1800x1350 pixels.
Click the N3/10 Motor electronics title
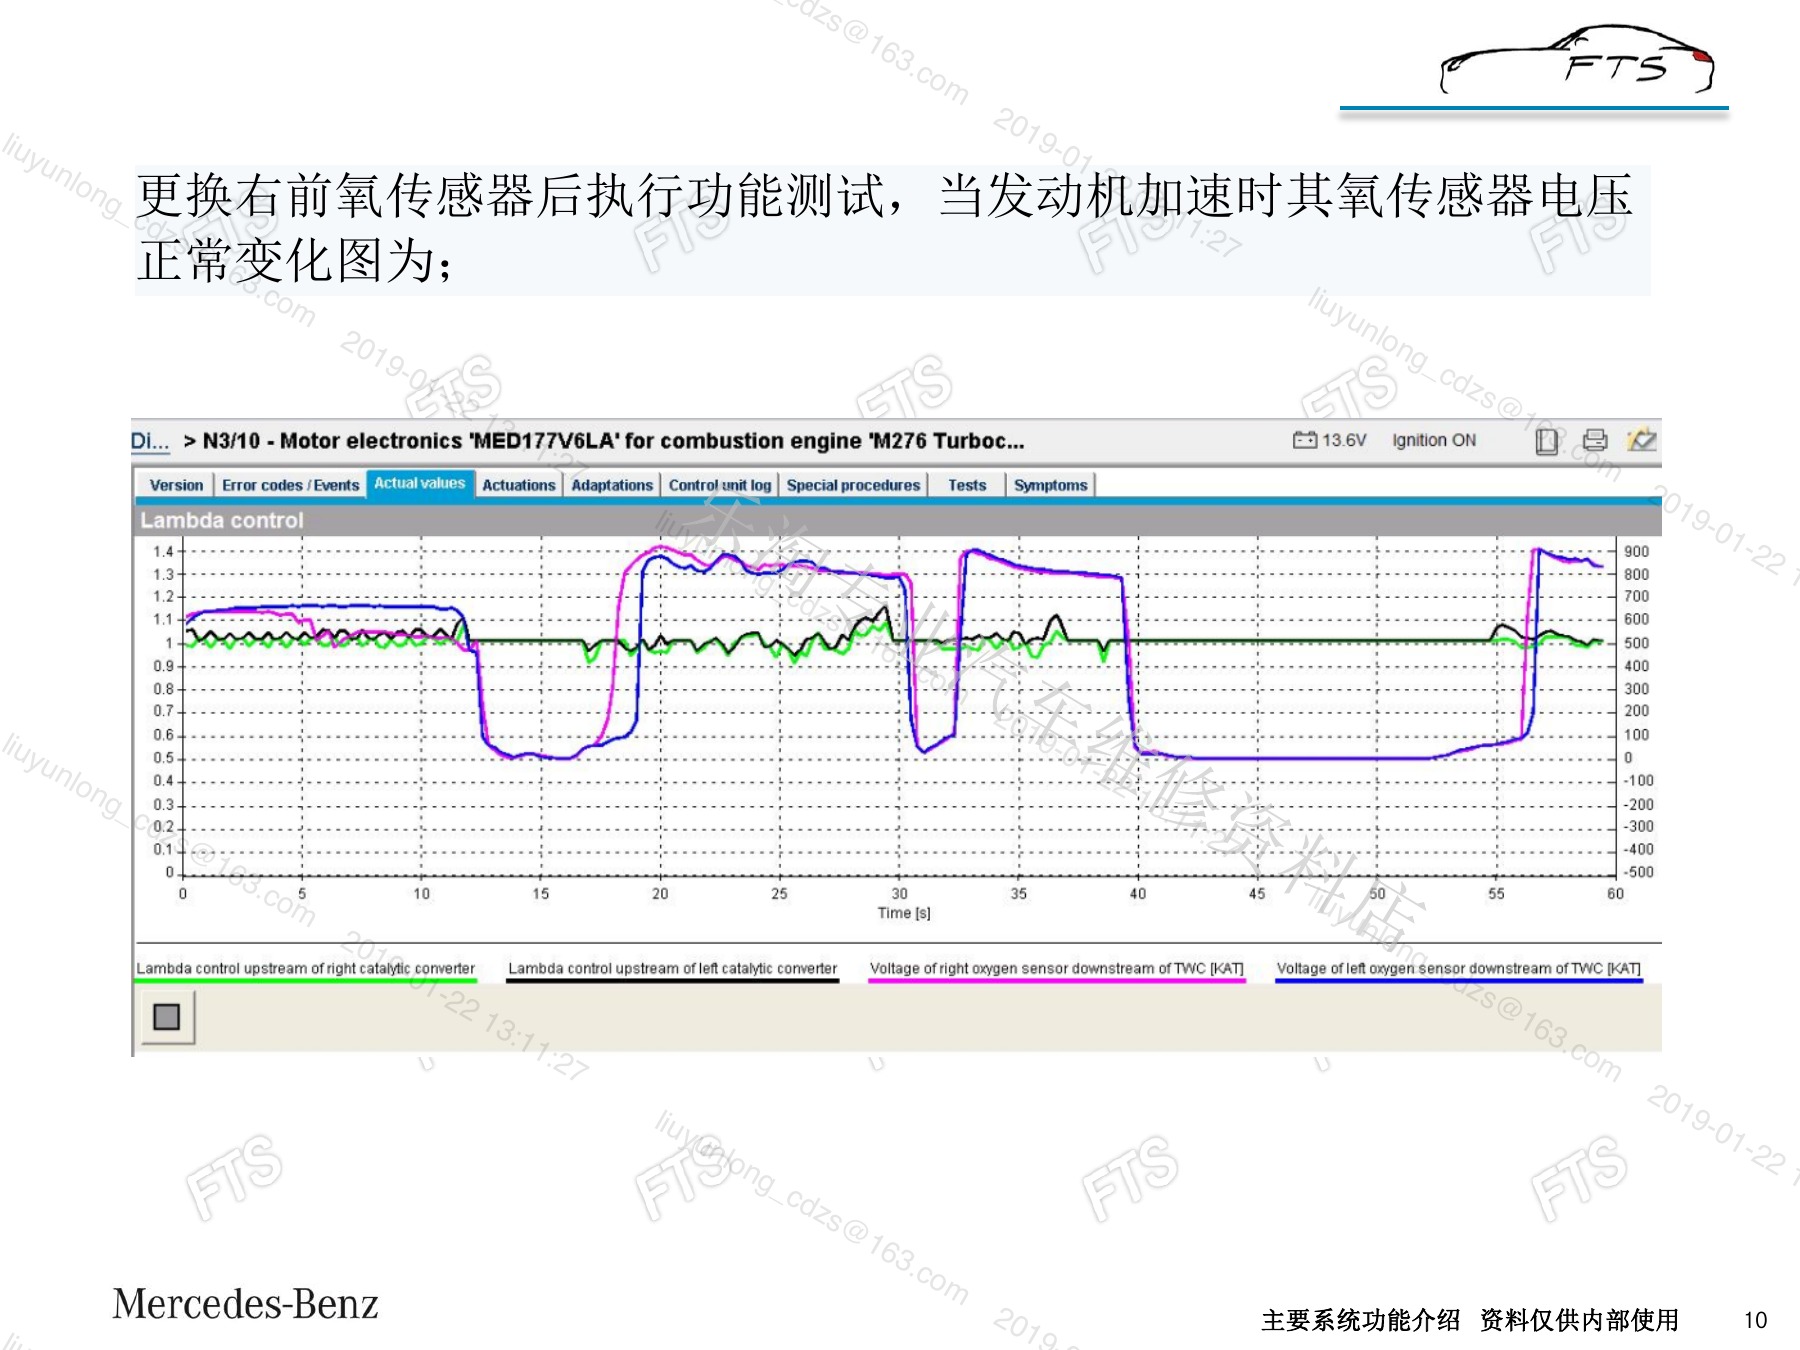(x=613, y=441)
